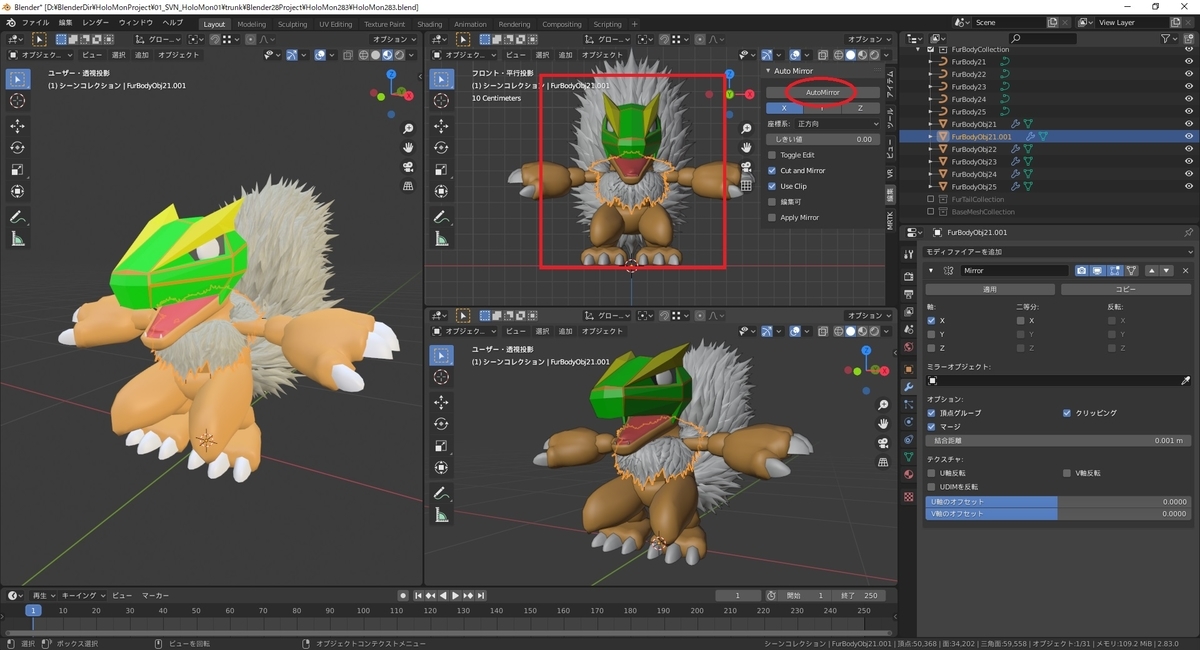This screenshot has width=1200, height=650.
Task: Open the Texture properties tab
Action: pos(908,496)
